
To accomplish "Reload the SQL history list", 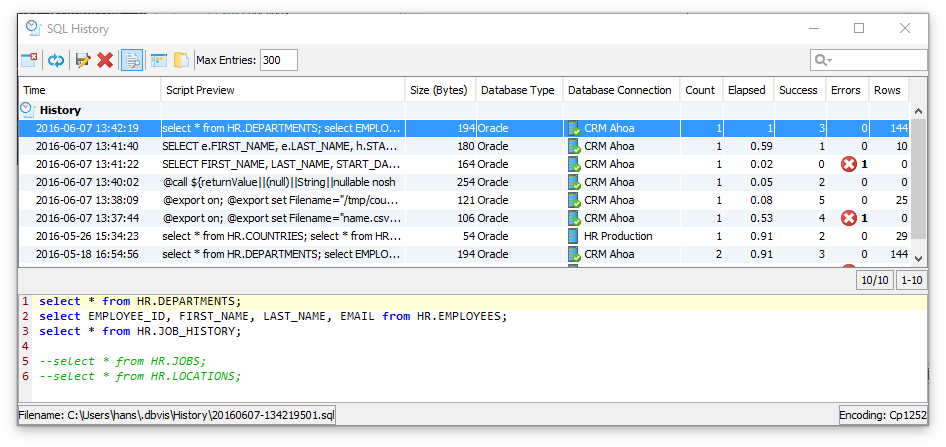I will (x=56, y=60).
